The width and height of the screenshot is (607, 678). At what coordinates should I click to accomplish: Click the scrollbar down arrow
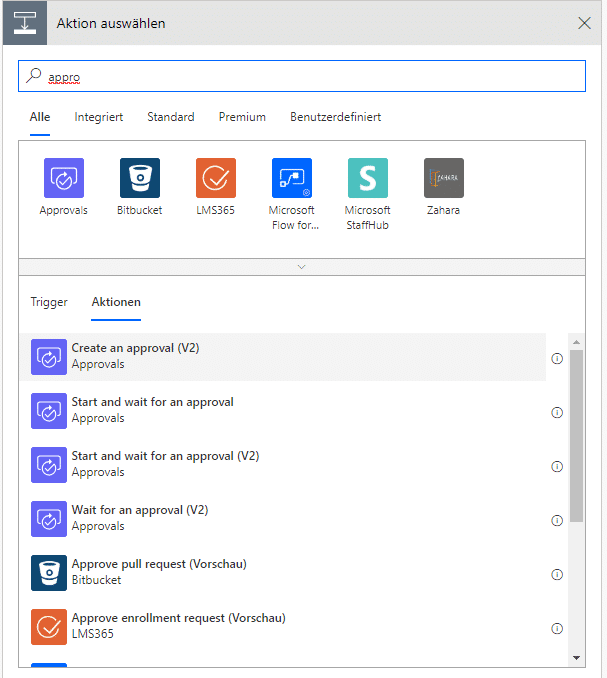pyautogui.click(x=576, y=658)
